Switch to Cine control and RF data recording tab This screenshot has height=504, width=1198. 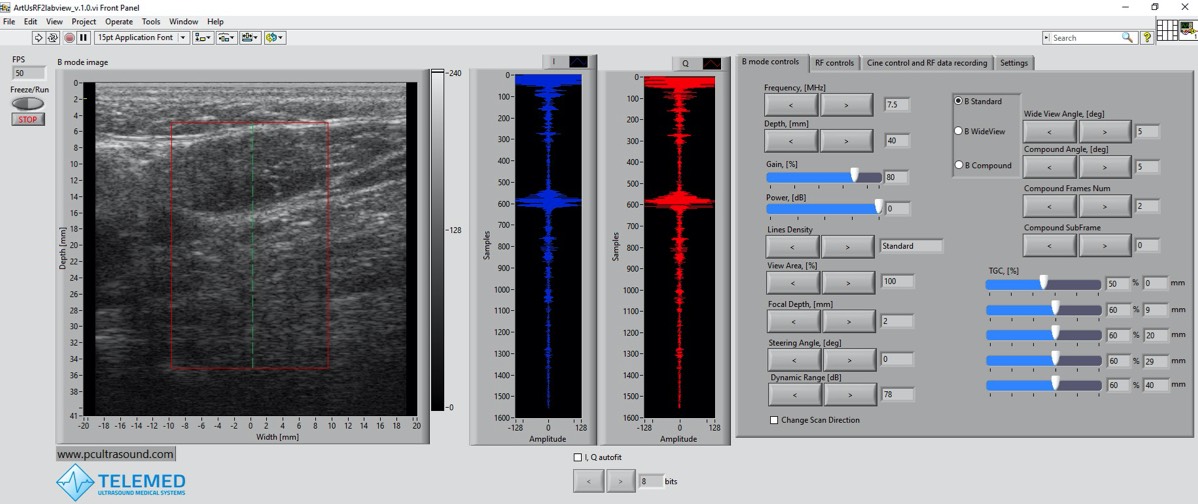click(927, 63)
